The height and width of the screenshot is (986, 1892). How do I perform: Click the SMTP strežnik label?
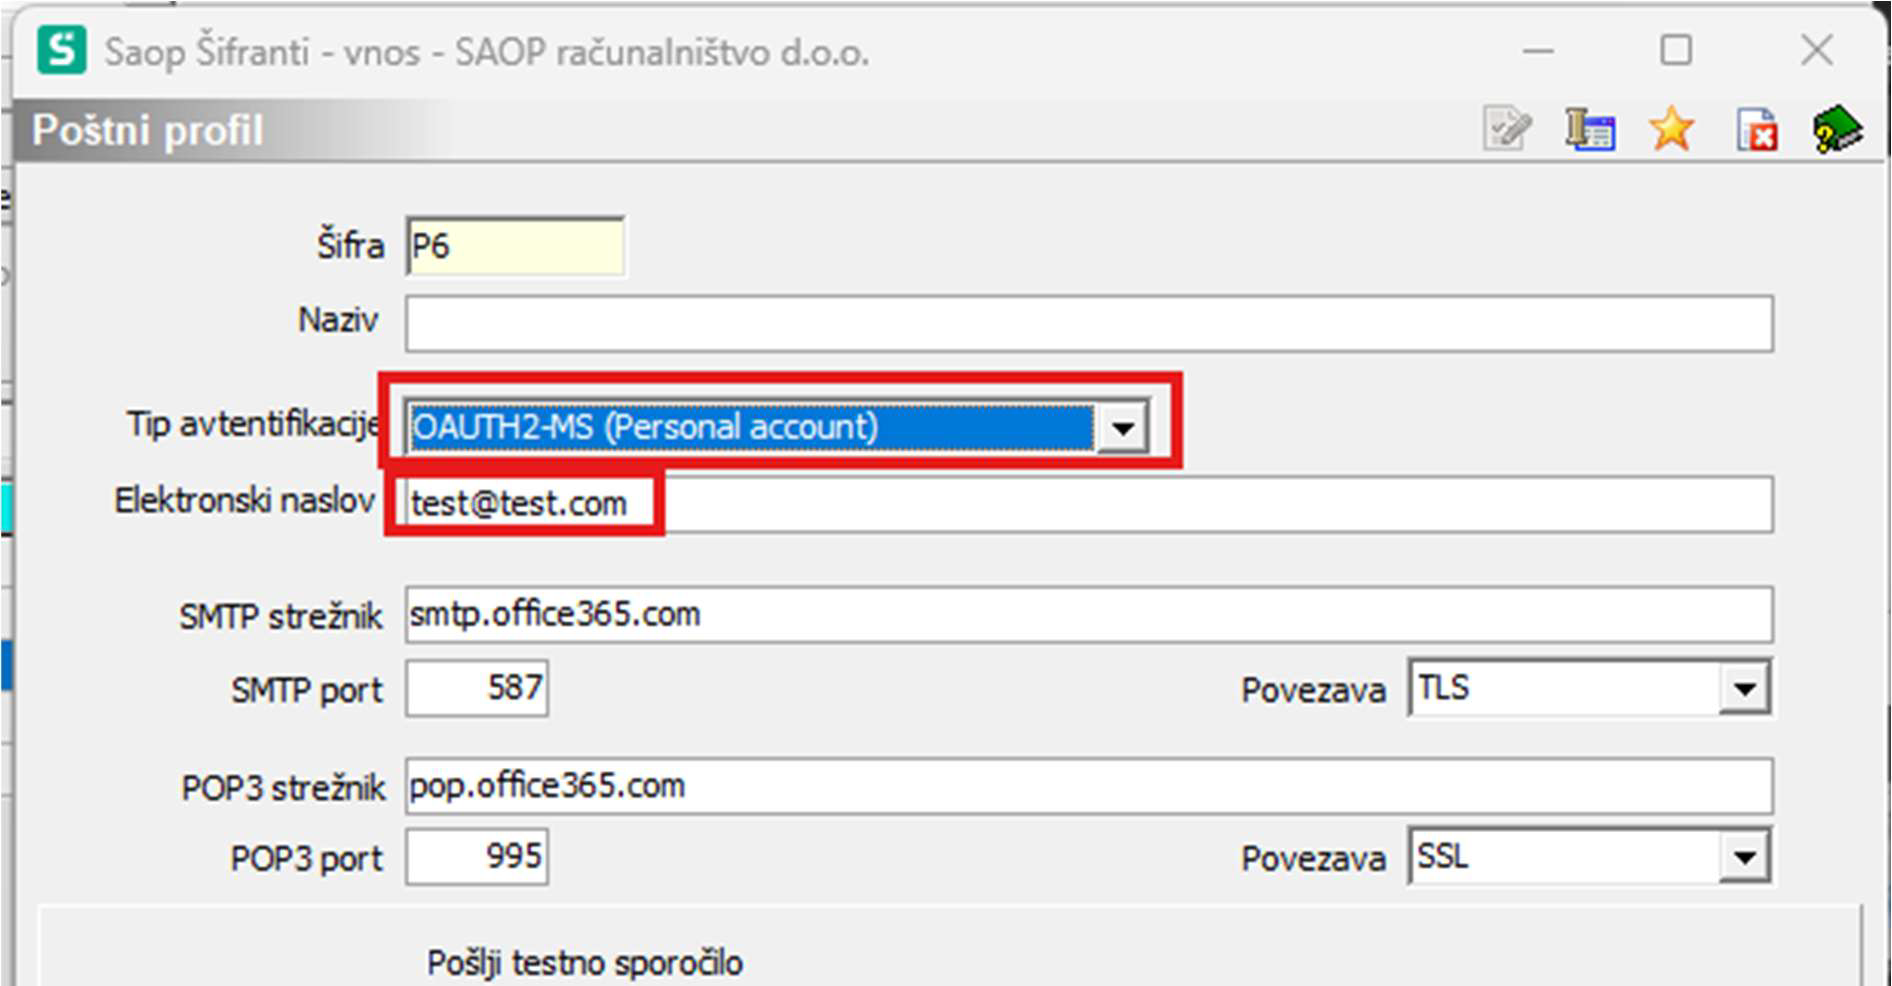point(281,616)
